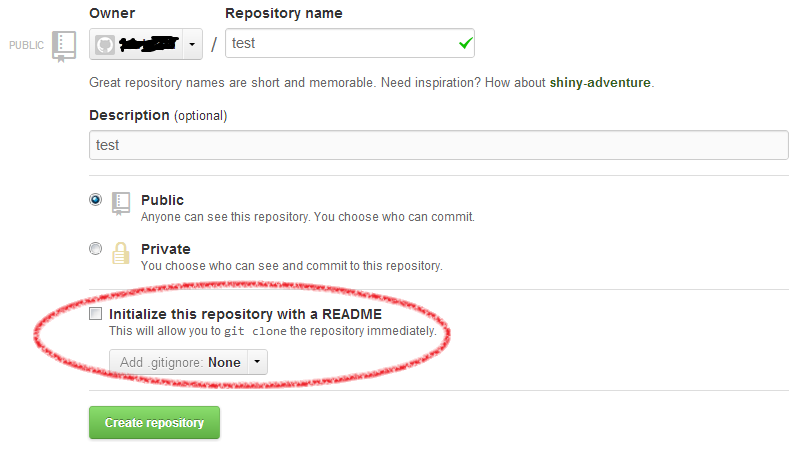Enable Initialize this repository with a README
This screenshot has width=806, height=451.
[96, 314]
